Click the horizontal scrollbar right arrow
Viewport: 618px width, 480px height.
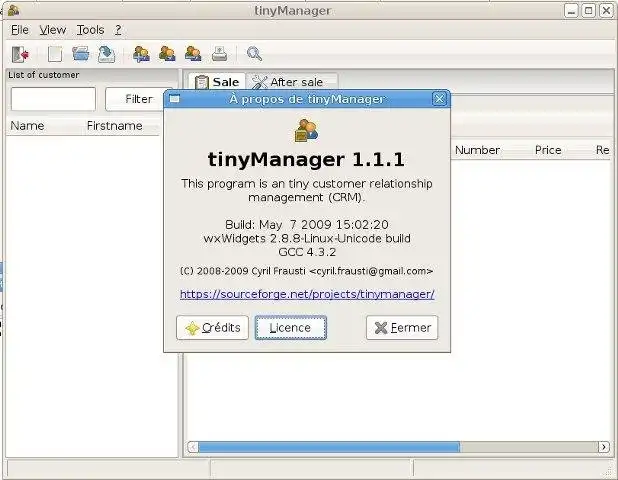(x=603, y=447)
